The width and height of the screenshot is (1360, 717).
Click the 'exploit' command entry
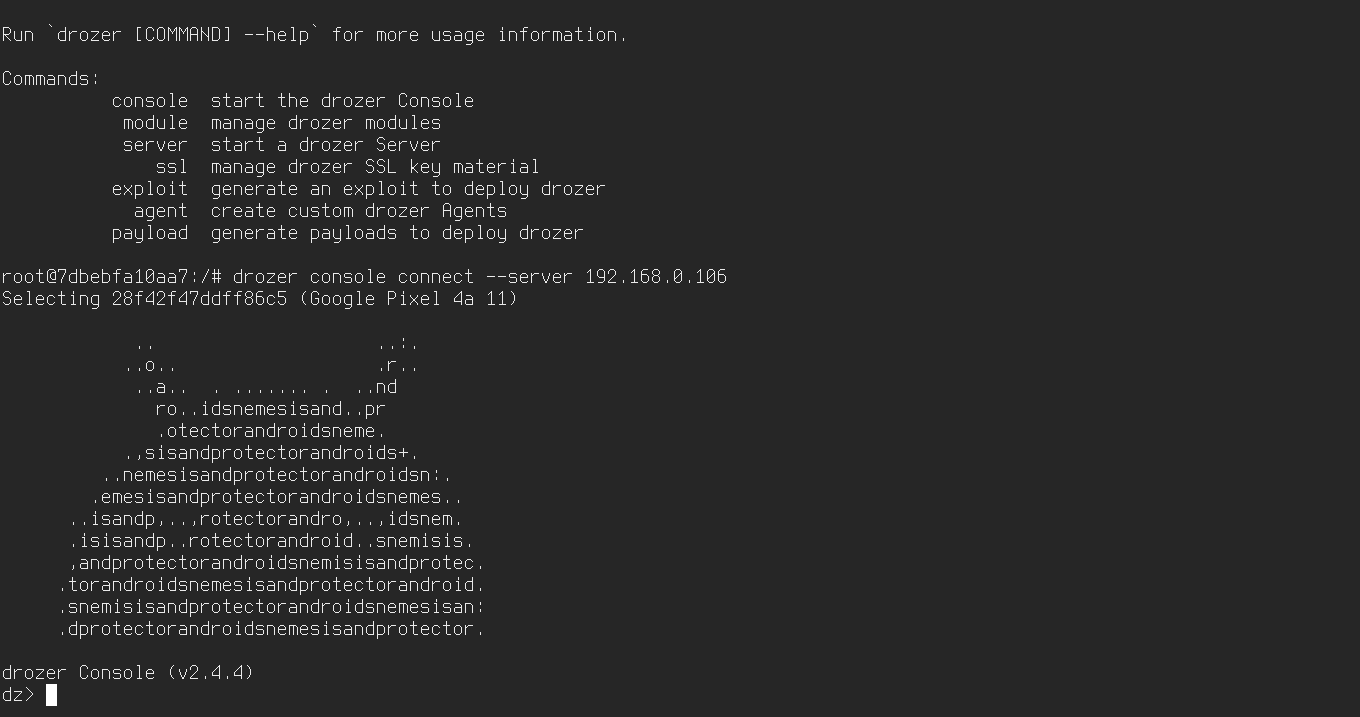150,189
